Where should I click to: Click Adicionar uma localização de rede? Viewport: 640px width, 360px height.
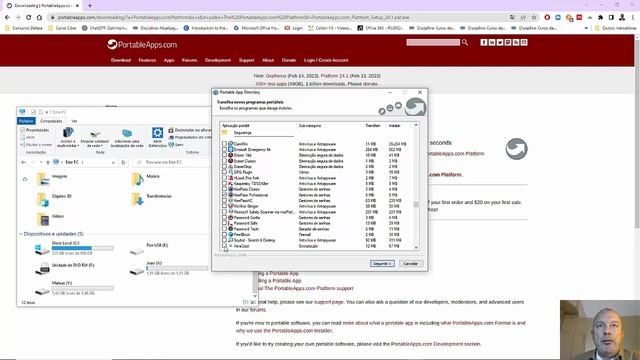pos(127,137)
